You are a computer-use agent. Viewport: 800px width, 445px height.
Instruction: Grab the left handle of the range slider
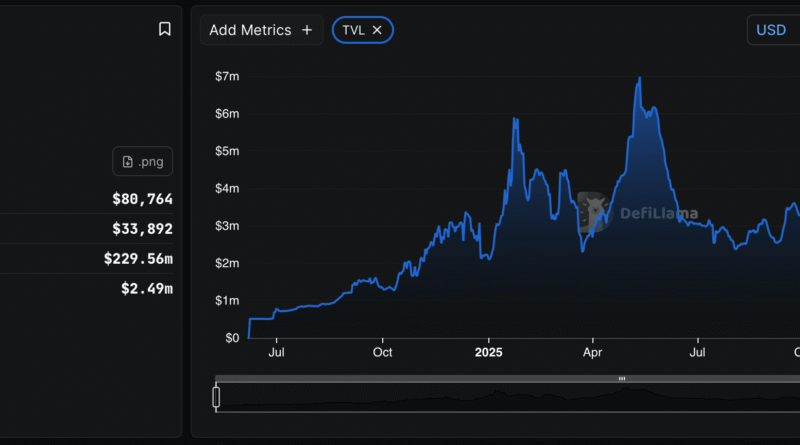(x=216, y=397)
